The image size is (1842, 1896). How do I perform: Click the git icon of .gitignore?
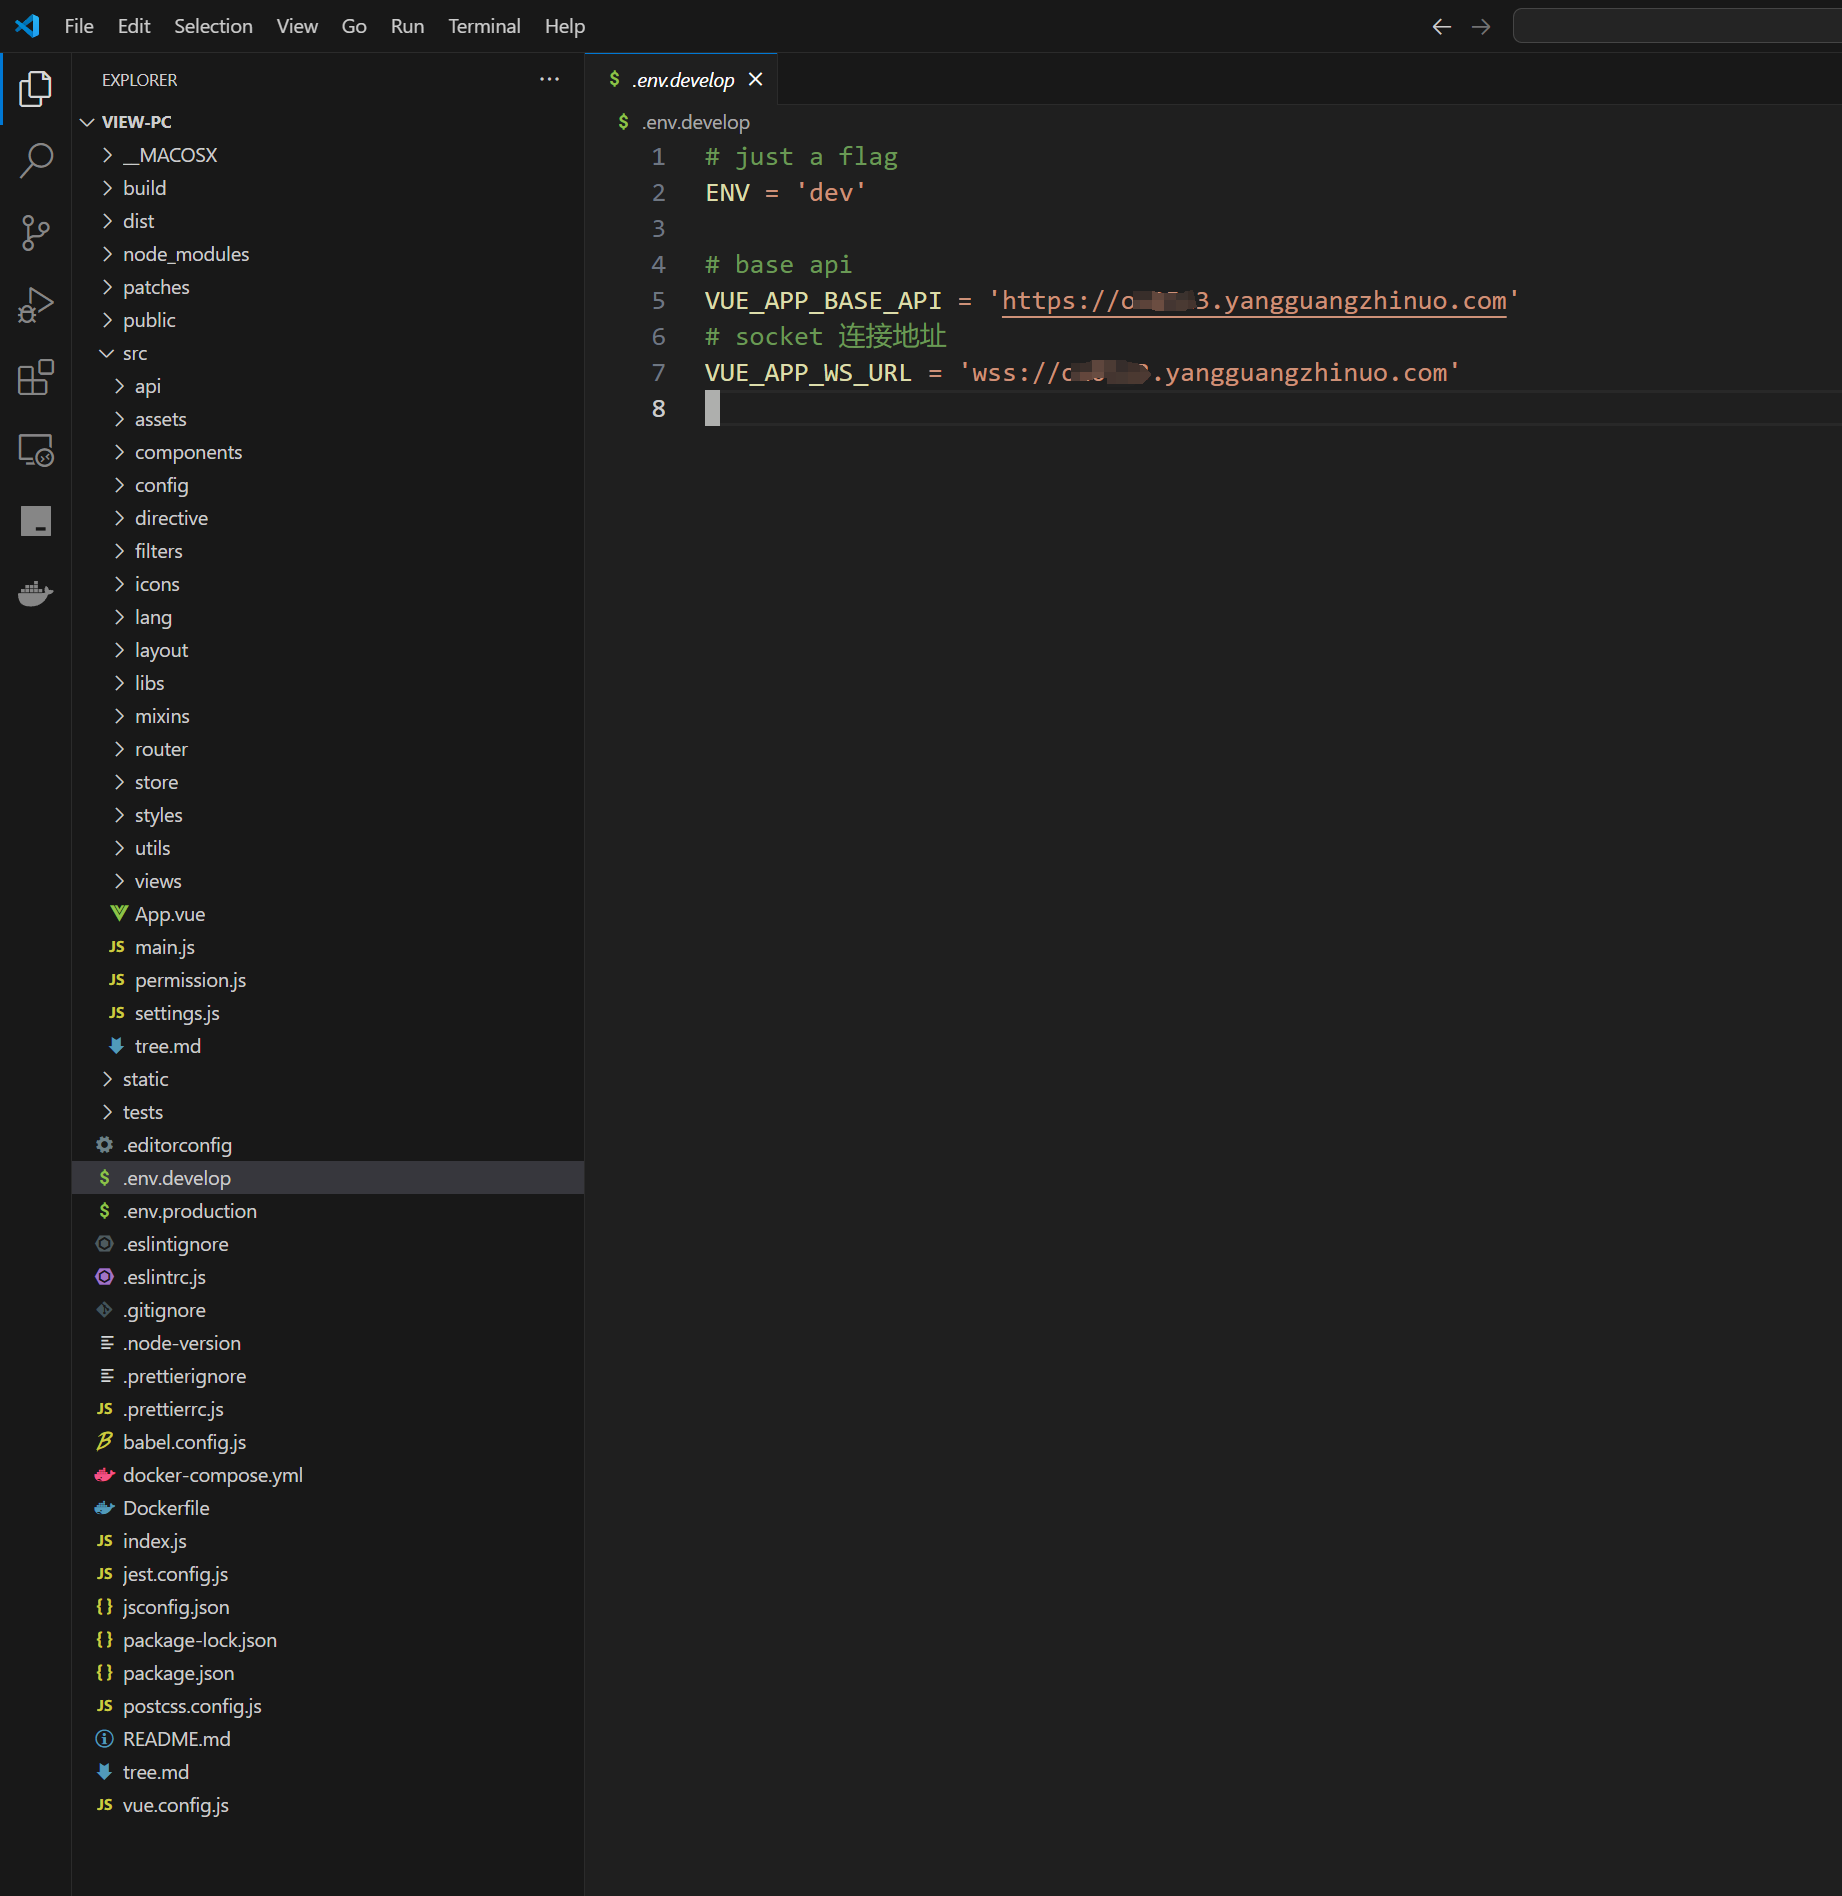(104, 1310)
